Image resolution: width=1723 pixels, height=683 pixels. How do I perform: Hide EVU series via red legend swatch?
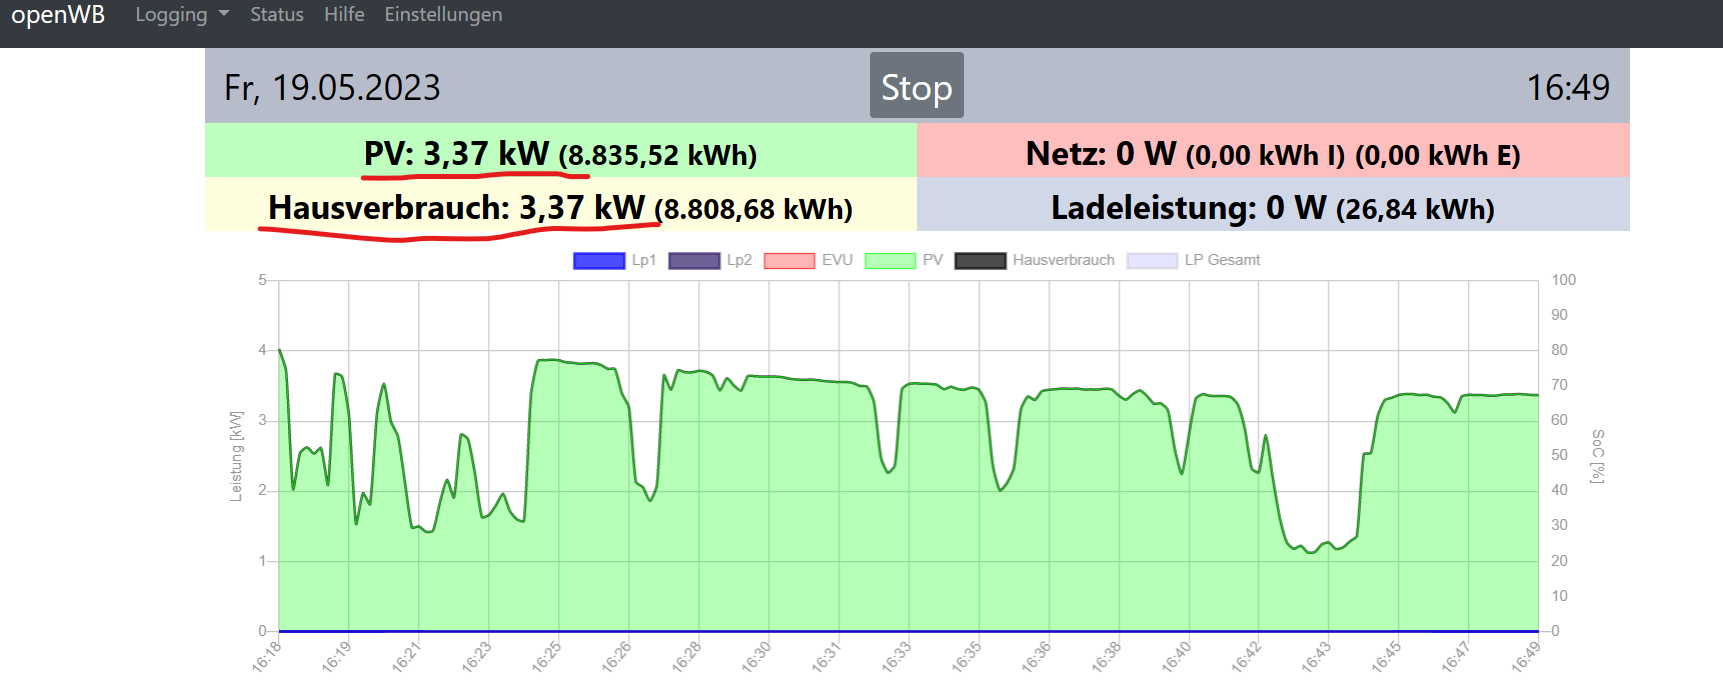[x=789, y=261]
